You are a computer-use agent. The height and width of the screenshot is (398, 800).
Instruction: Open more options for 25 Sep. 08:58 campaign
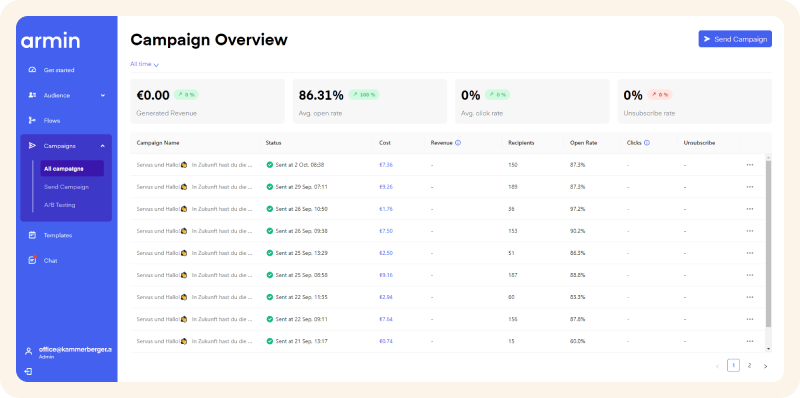point(749,275)
